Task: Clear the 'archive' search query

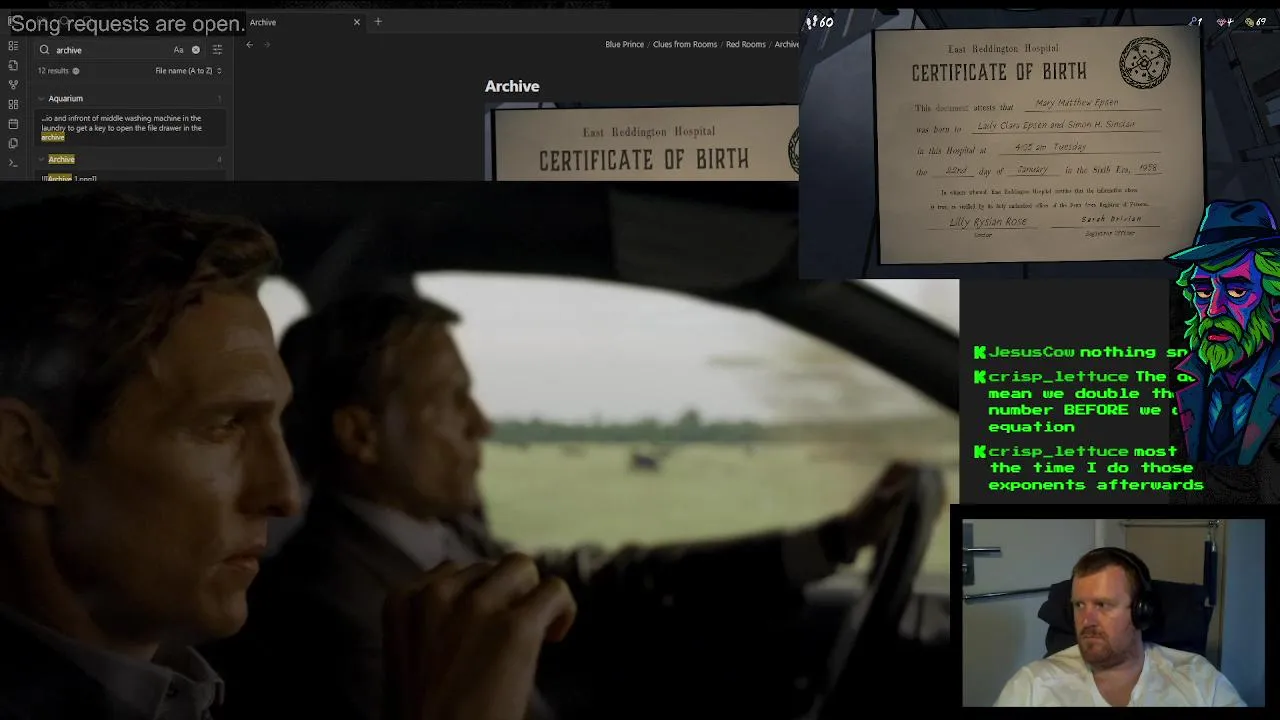Action: [196, 50]
